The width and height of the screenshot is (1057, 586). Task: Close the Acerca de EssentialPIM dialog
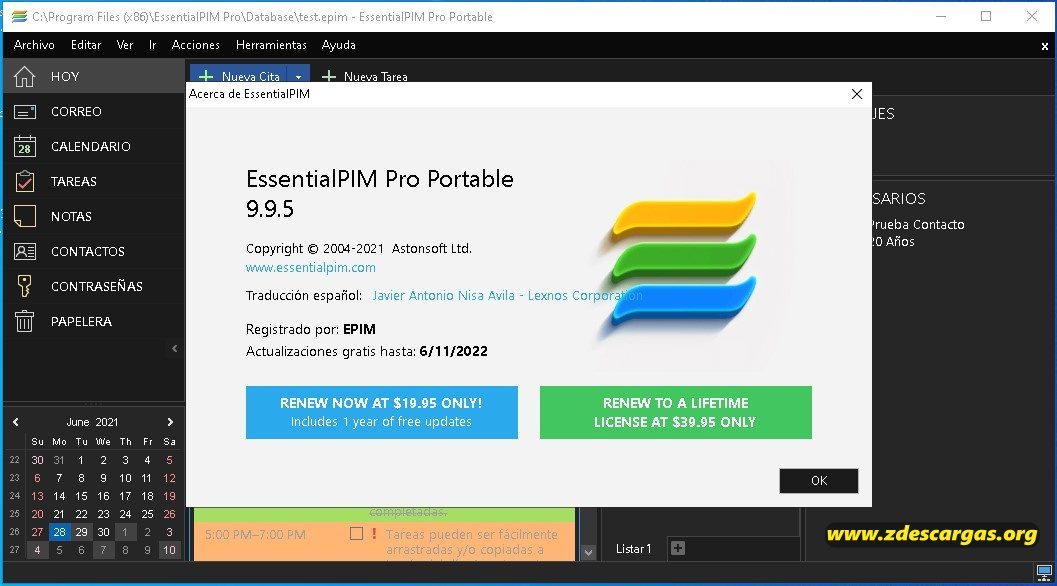856,94
